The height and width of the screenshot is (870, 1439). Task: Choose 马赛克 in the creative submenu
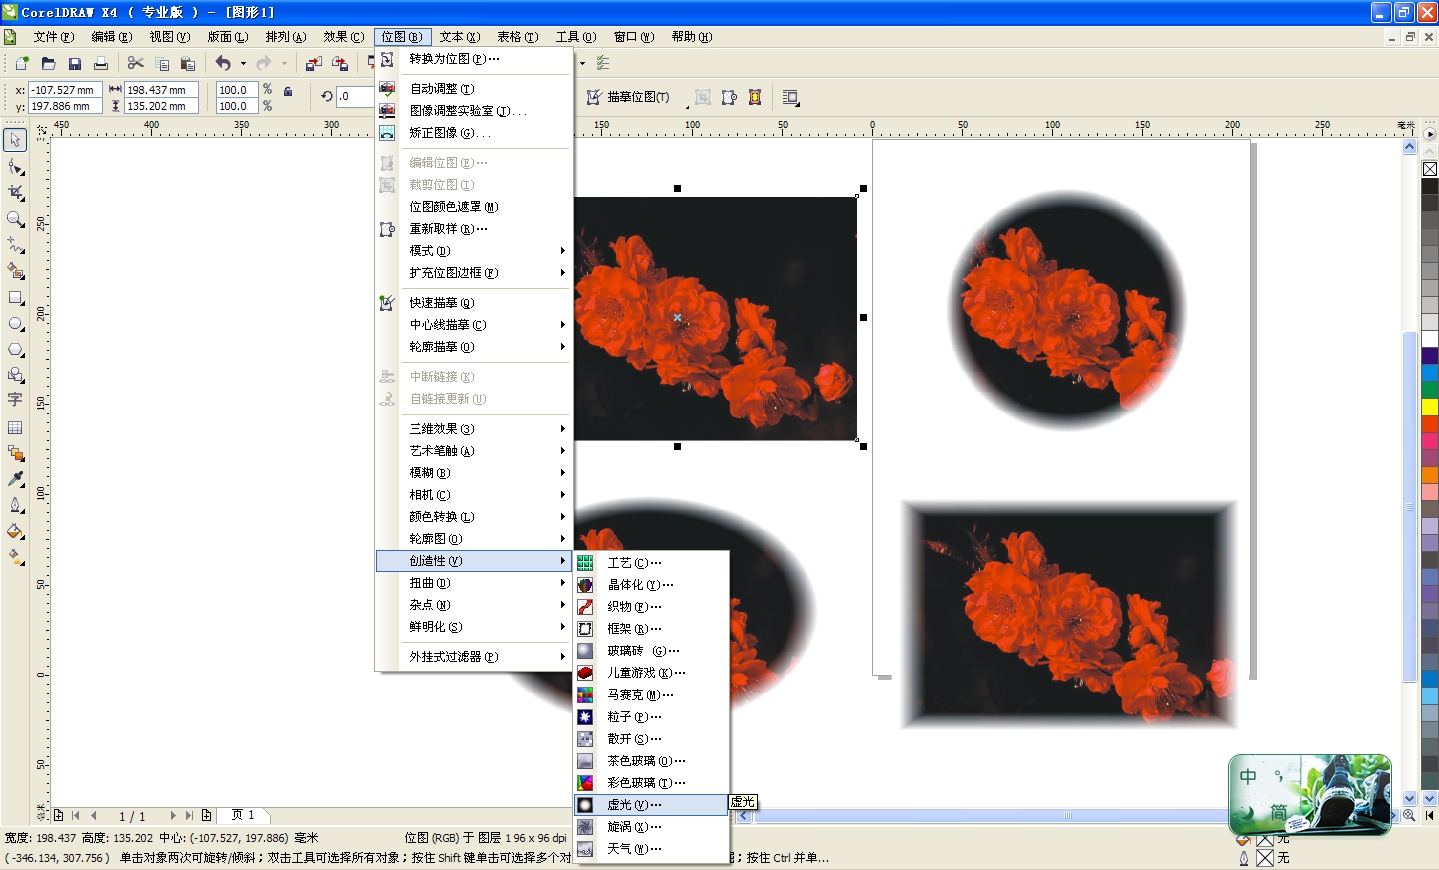click(651, 695)
